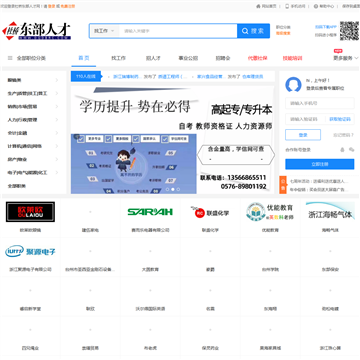Click the QQ partner-login icon
The image size is (360, 360).
click(342, 150)
